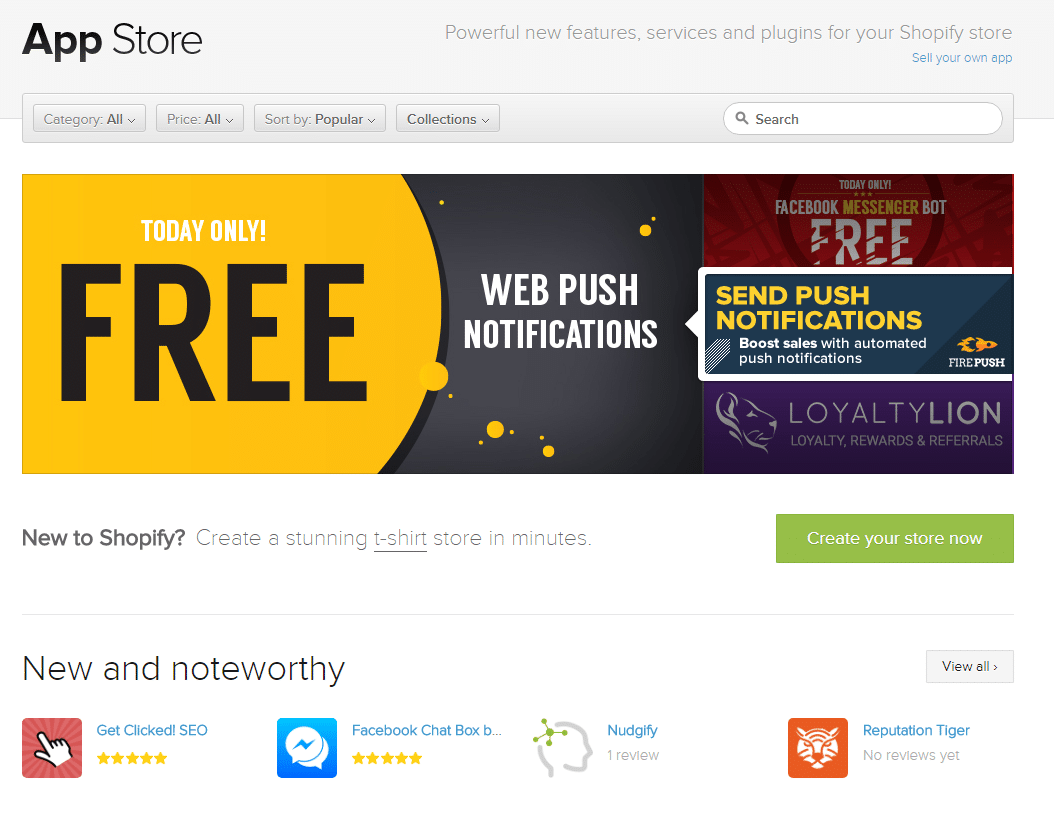
Task: Open the Facebook Chat Box messenger icon
Action: click(x=307, y=747)
